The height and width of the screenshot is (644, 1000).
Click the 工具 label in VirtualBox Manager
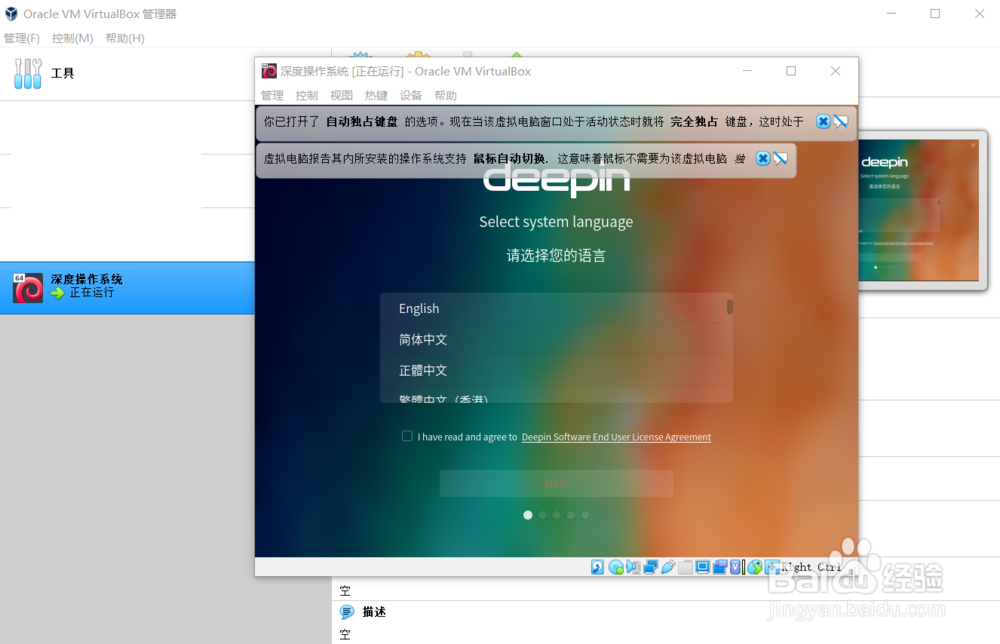pyautogui.click(x=62, y=73)
